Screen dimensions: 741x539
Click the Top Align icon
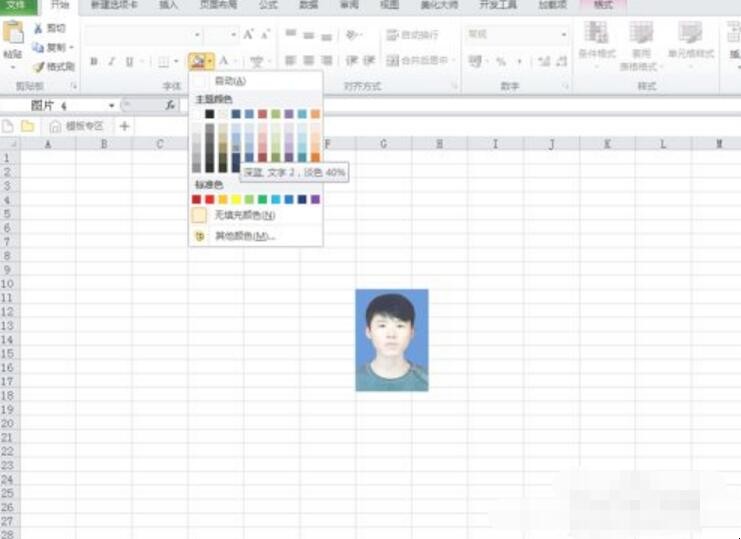[291, 34]
